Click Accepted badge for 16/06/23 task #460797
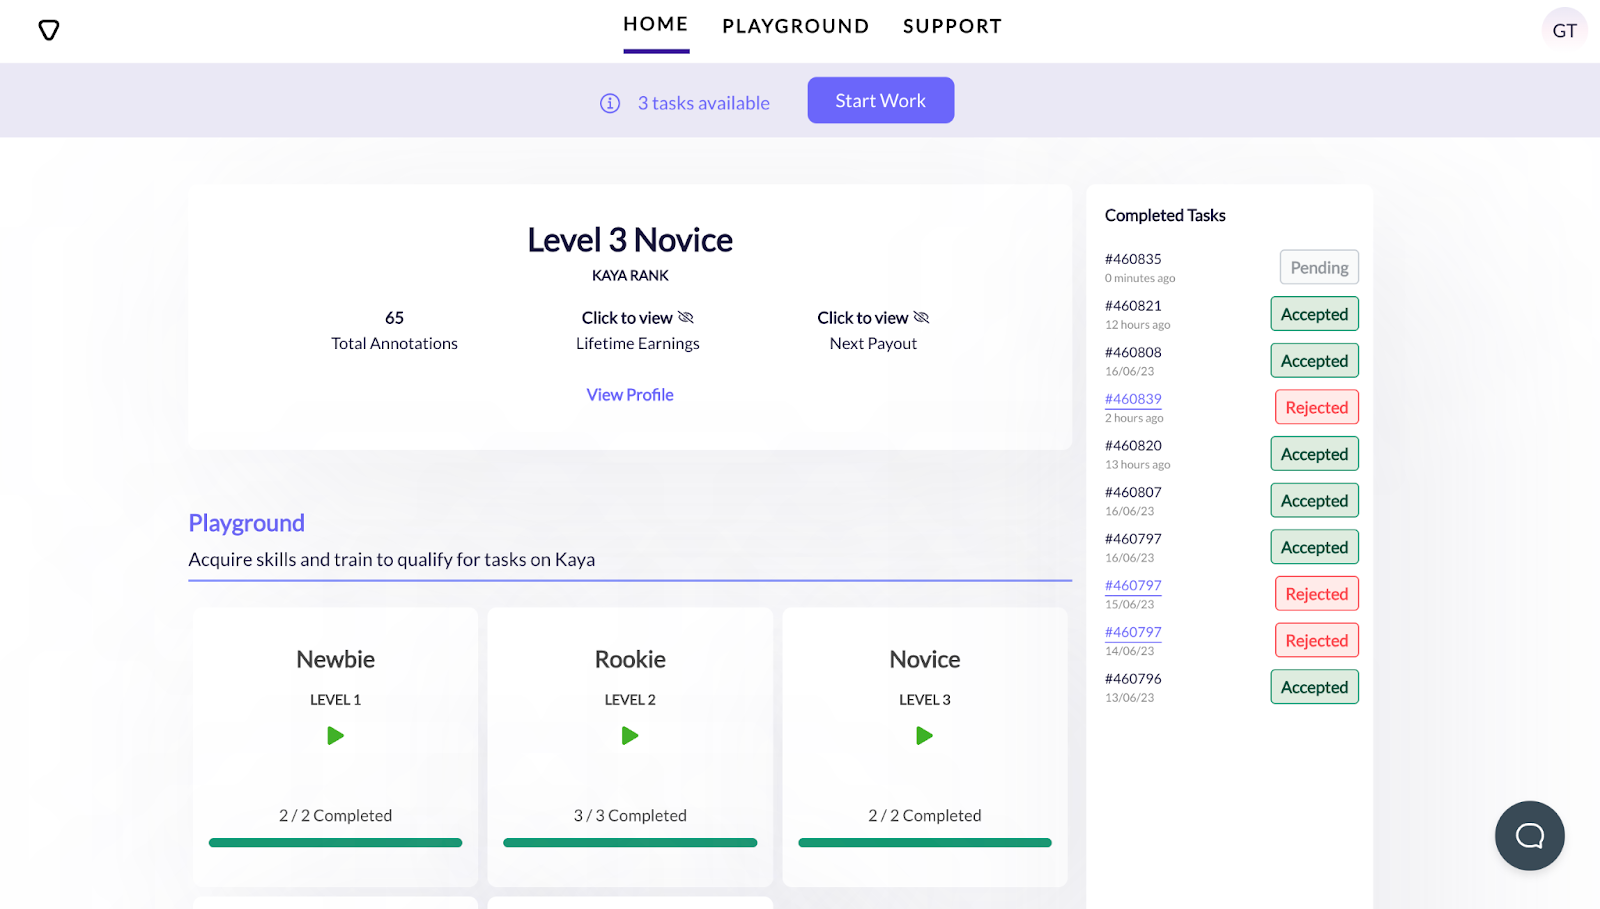1600x909 pixels. click(1315, 547)
